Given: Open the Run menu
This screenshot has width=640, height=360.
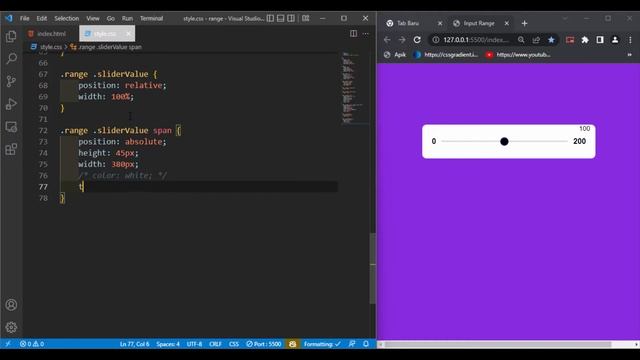Looking at the screenshot, I should (127, 18).
